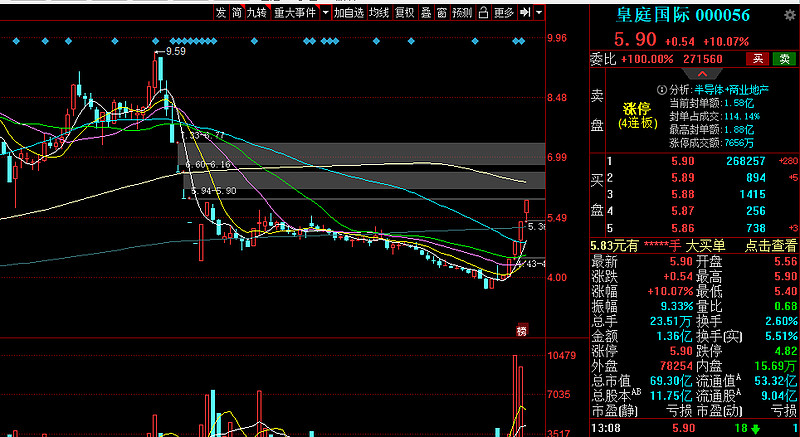Click the red 榜 badge on the chart
Viewport: 800px width, 437px height.
pyautogui.click(x=521, y=330)
